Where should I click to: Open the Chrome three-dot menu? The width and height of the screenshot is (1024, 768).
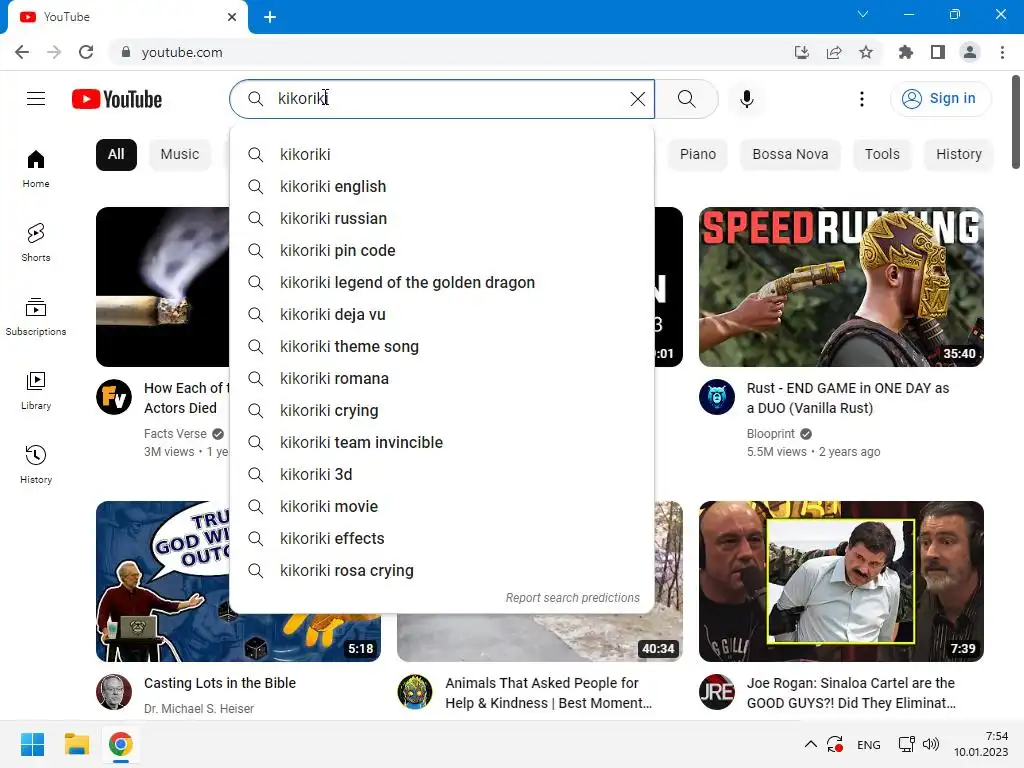(x=1002, y=52)
